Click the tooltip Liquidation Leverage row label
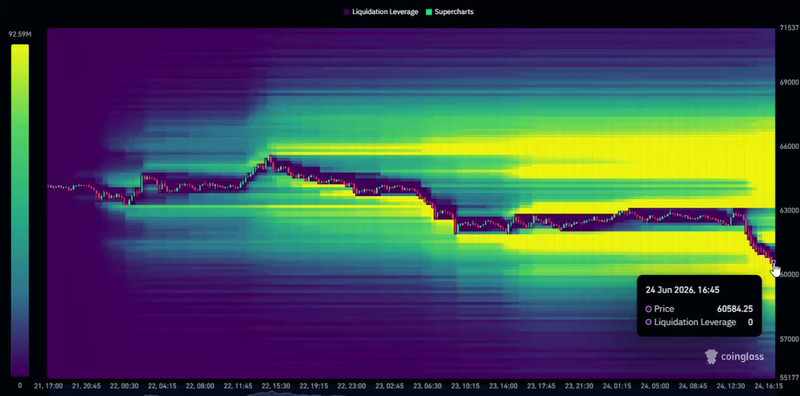Viewport: 800px width, 396px height. click(695, 322)
